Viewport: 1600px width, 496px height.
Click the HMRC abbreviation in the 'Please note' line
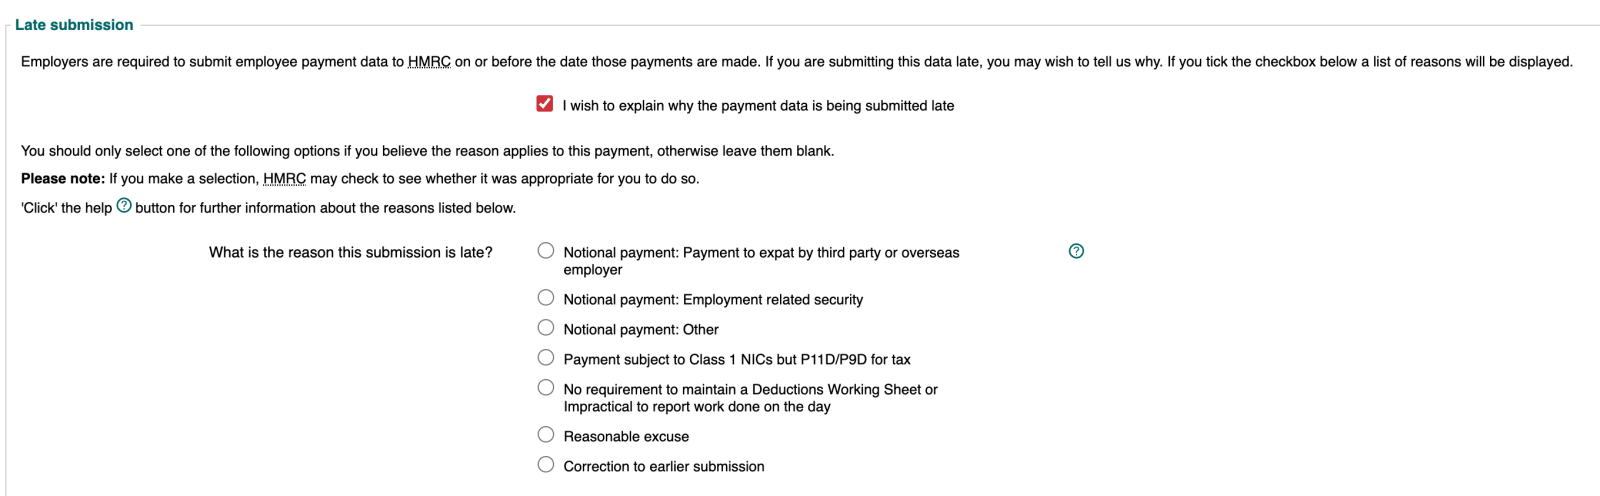(x=284, y=179)
